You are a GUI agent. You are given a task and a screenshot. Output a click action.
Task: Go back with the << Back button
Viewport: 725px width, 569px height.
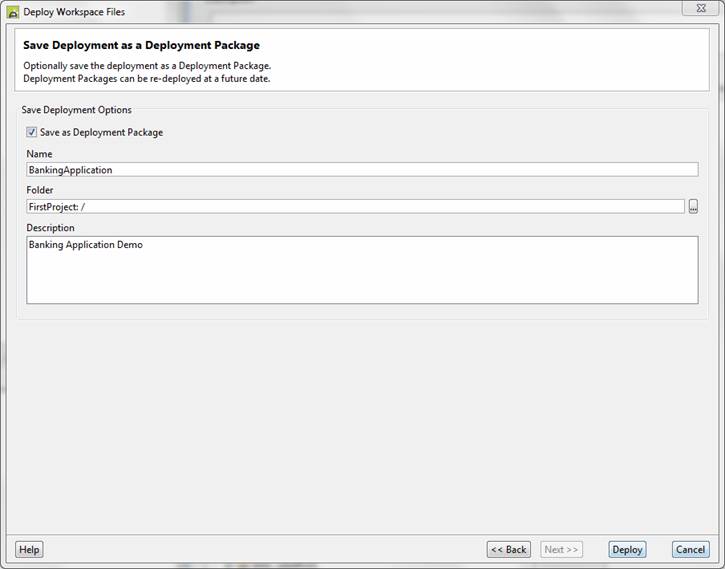pos(508,549)
